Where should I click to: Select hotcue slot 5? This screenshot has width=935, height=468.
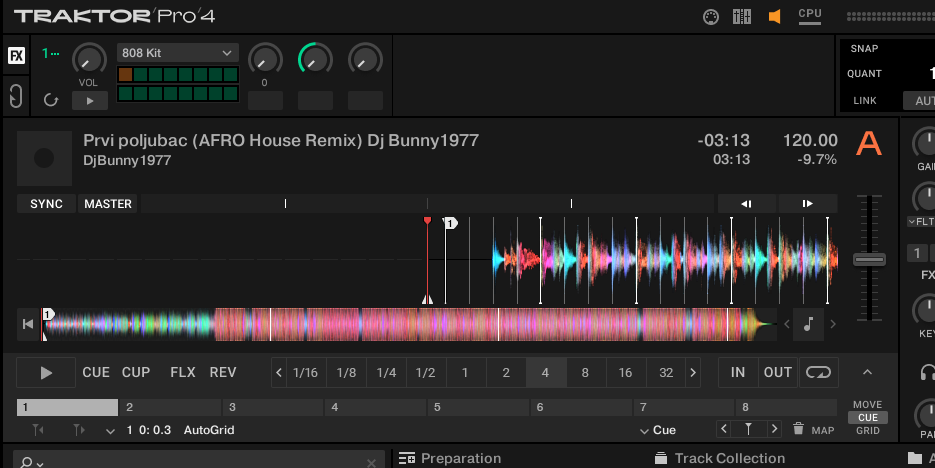(478, 407)
